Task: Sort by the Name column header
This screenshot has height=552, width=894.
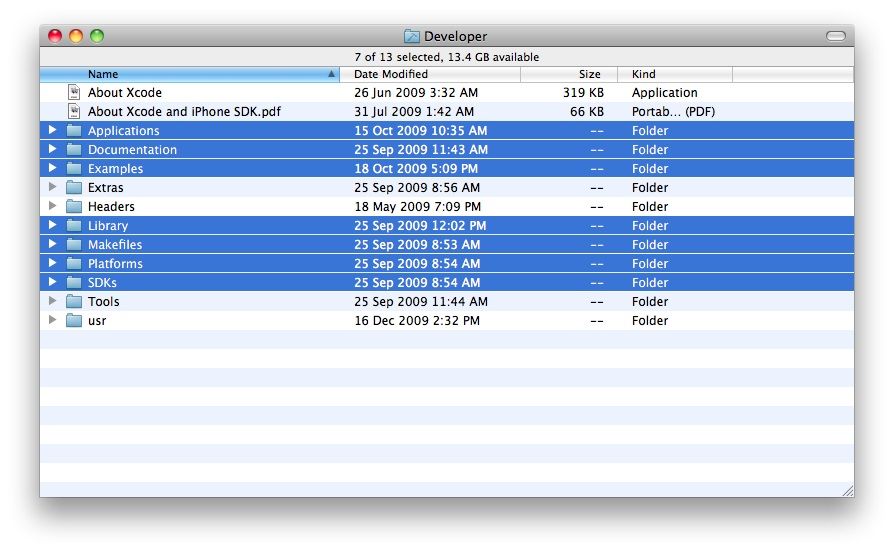Action: click(190, 74)
